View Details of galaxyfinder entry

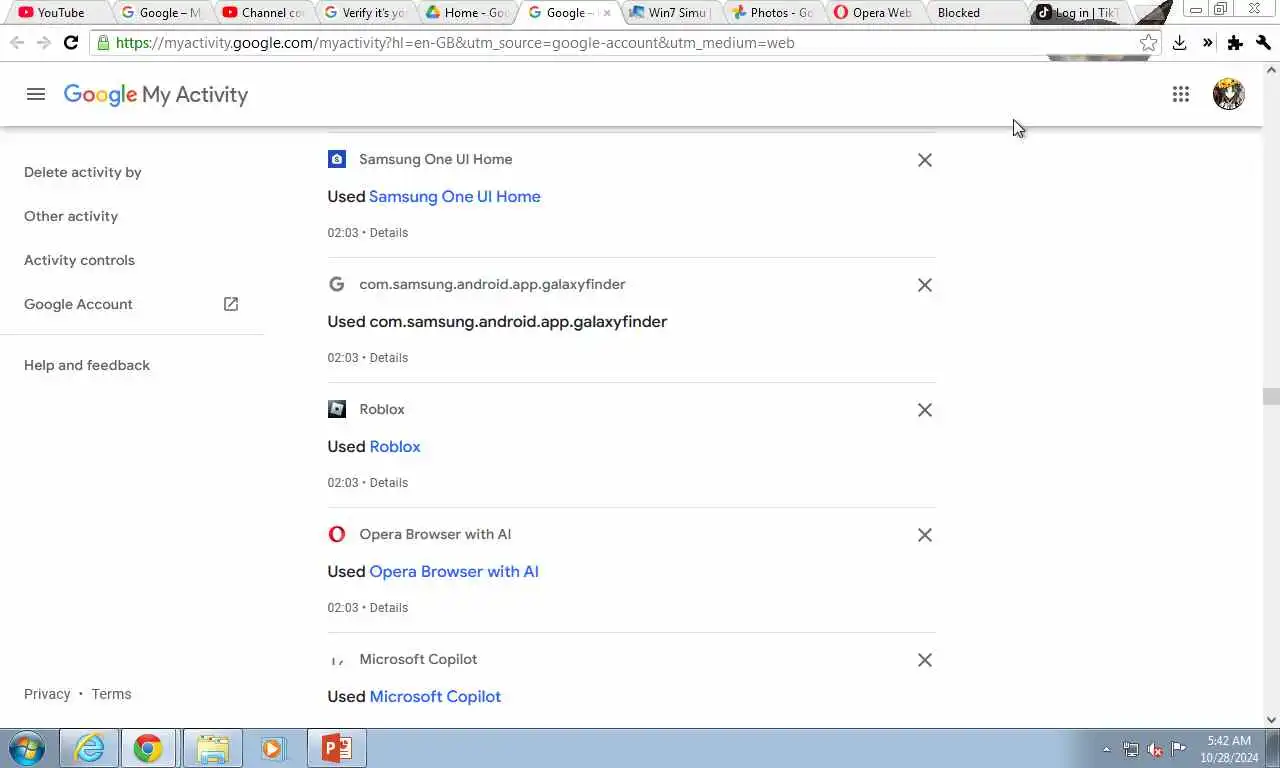pyautogui.click(x=389, y=357)
